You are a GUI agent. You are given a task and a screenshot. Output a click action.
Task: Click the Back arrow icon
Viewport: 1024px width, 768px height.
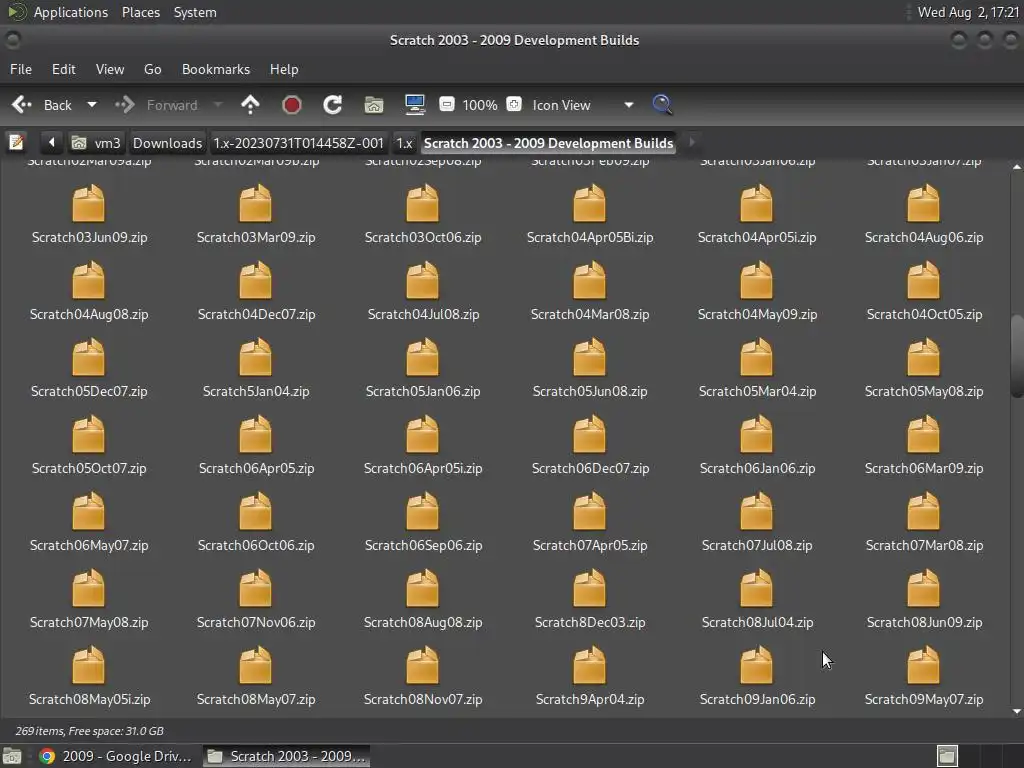[x=22, y=104]
